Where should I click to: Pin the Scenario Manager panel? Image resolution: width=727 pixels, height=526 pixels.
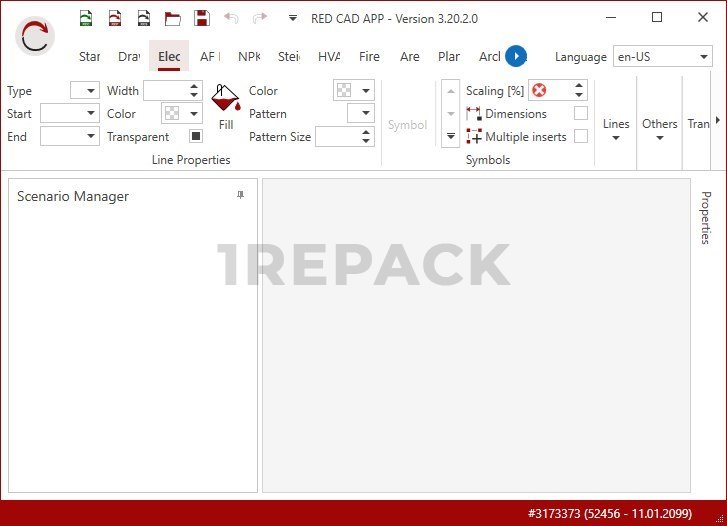point(240,196)
